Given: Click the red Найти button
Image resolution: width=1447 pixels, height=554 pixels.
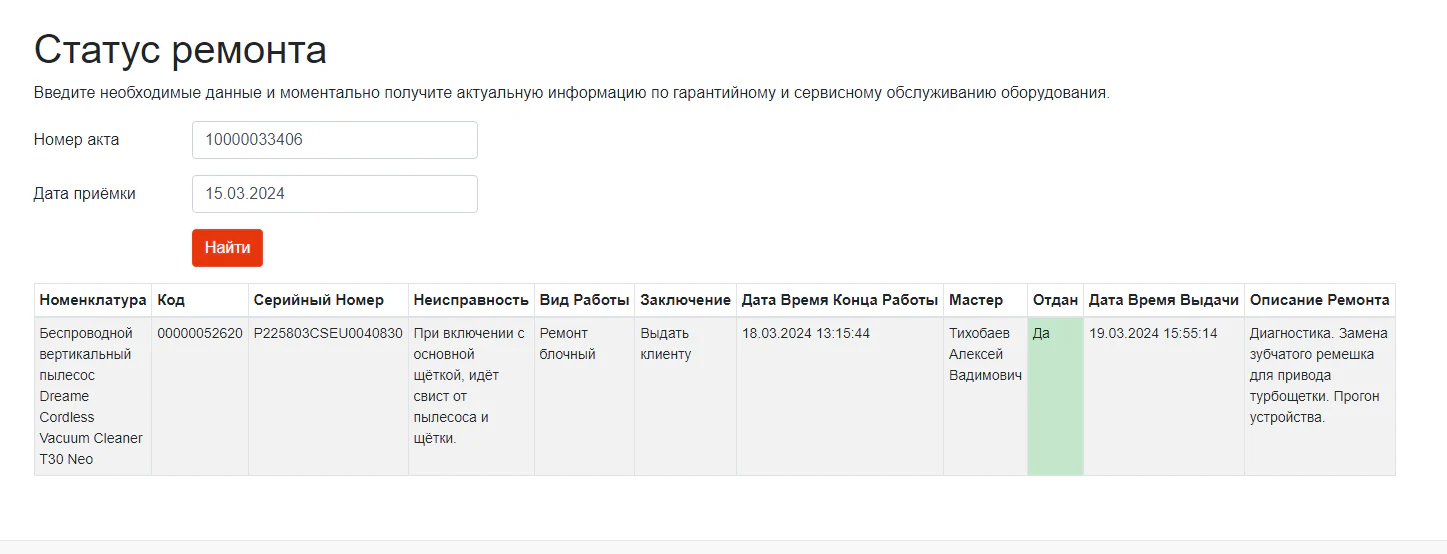Looking at the screenshot, I should pos(227,248).
